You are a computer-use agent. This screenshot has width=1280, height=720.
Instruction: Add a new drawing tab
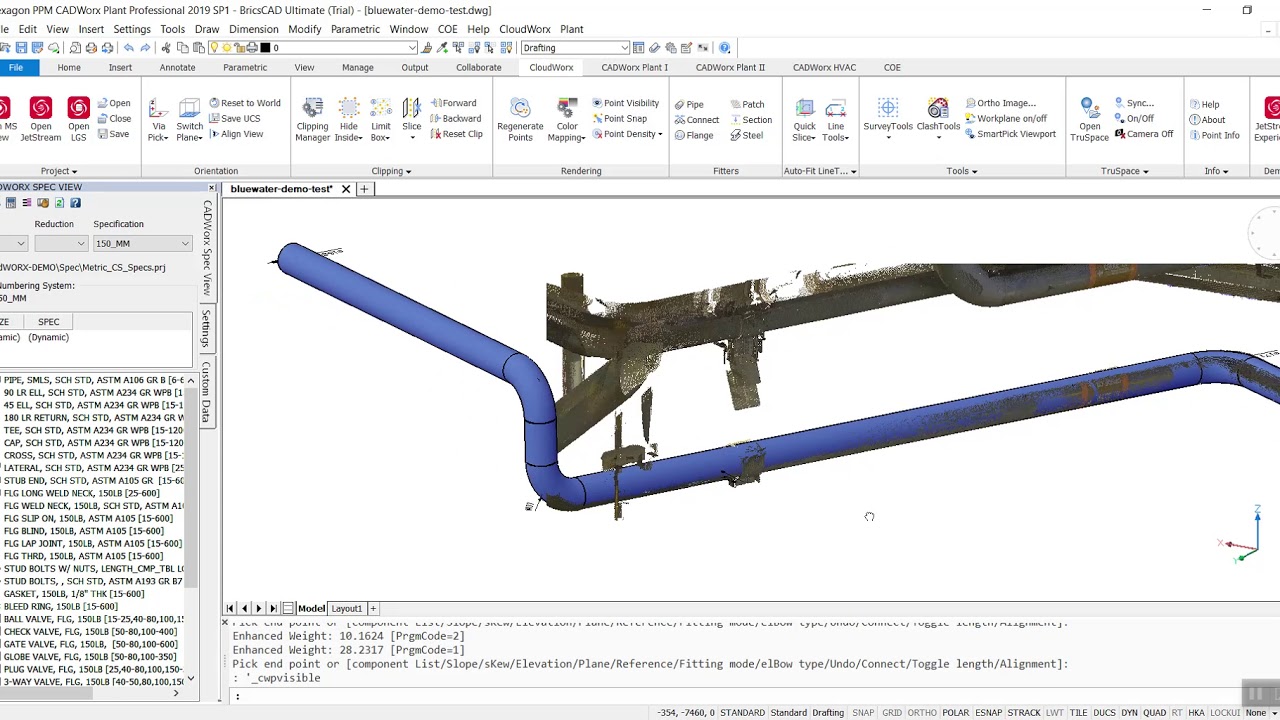[x=364, y=189]
